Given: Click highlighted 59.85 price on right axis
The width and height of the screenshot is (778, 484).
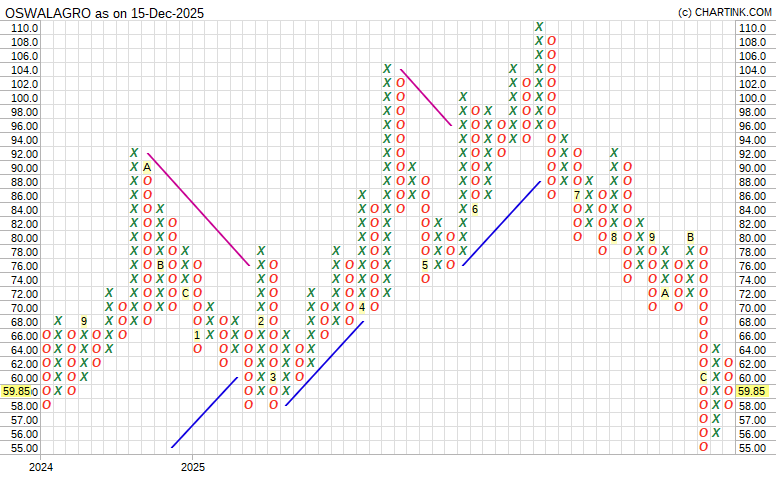Looking at the screenshot, I should coord(753,392).
